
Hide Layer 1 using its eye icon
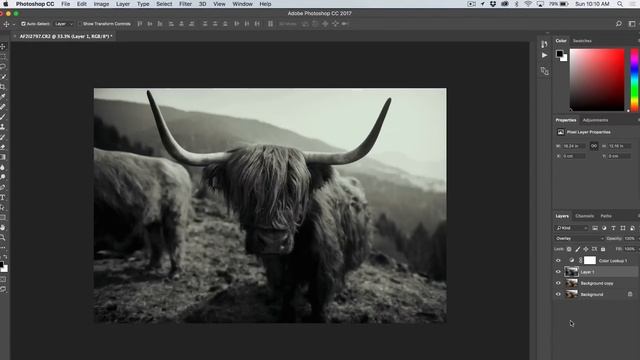pos(558,272)
